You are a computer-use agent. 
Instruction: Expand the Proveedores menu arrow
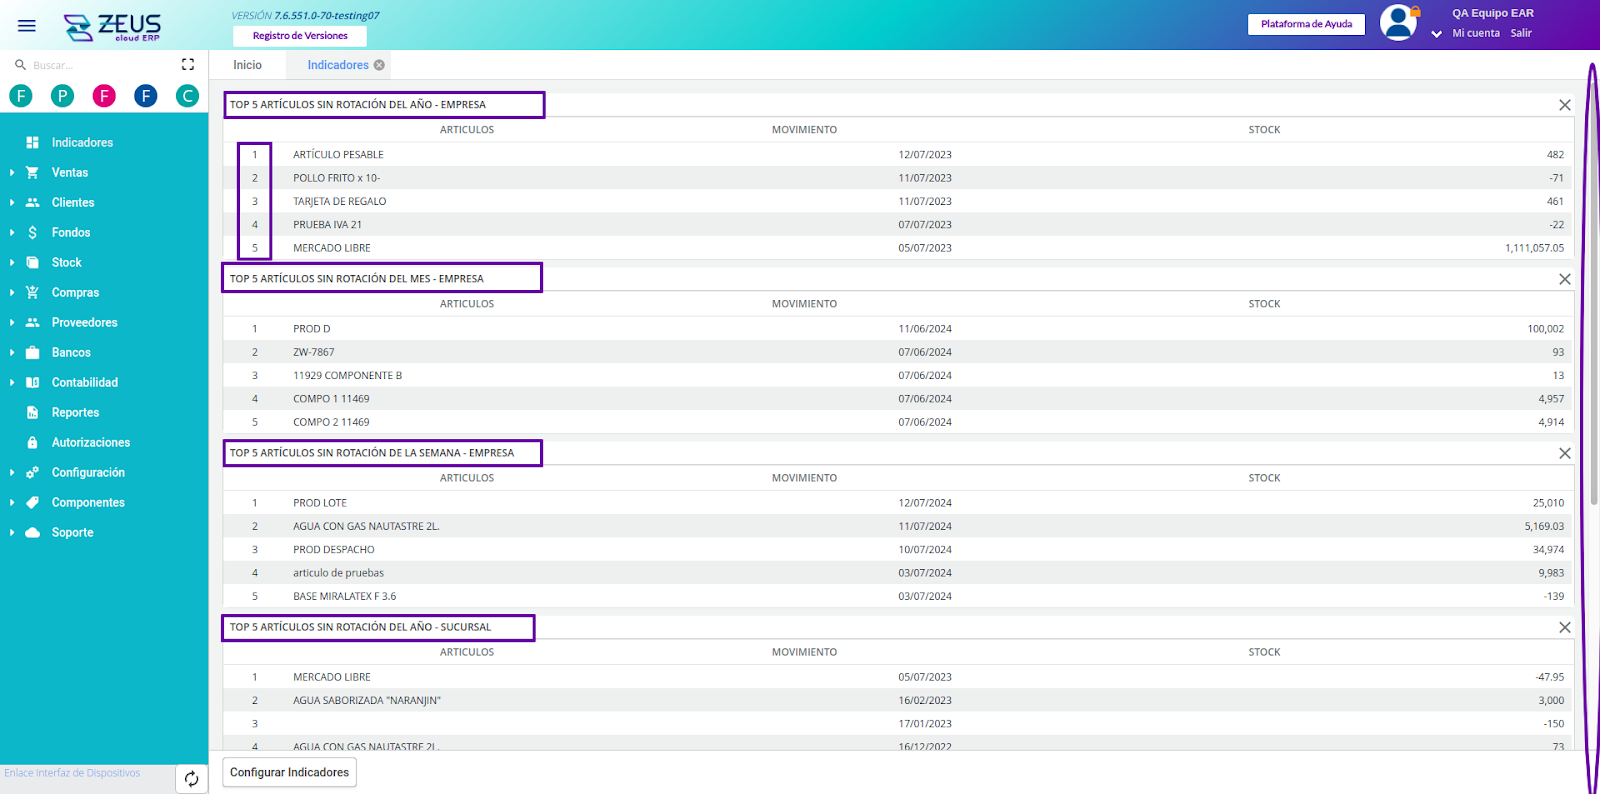tap(12, 322)
